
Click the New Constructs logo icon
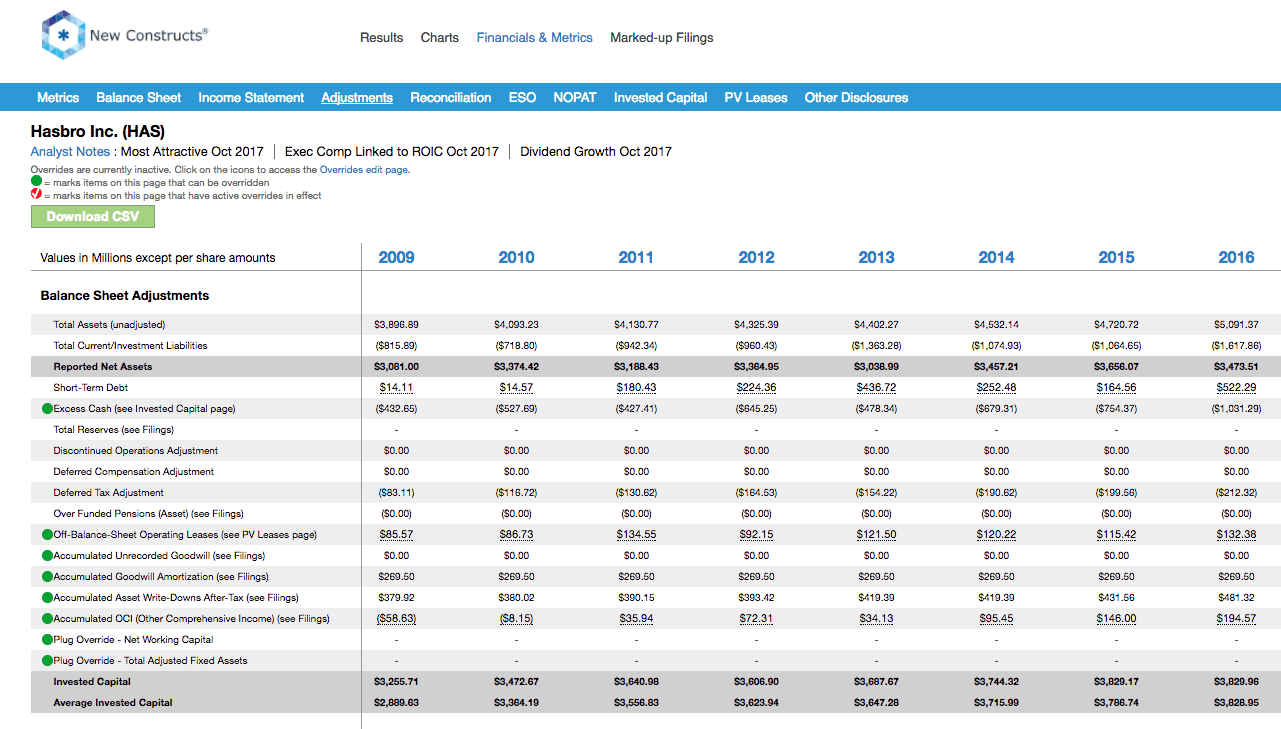[x=63, y=36]
